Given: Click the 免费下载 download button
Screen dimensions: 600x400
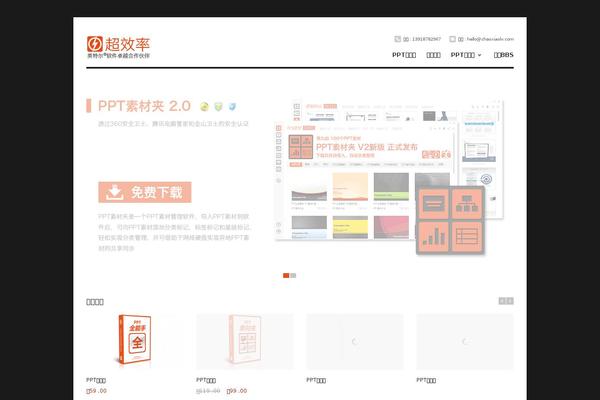Looking at the screenshot, I should point(145,192).
